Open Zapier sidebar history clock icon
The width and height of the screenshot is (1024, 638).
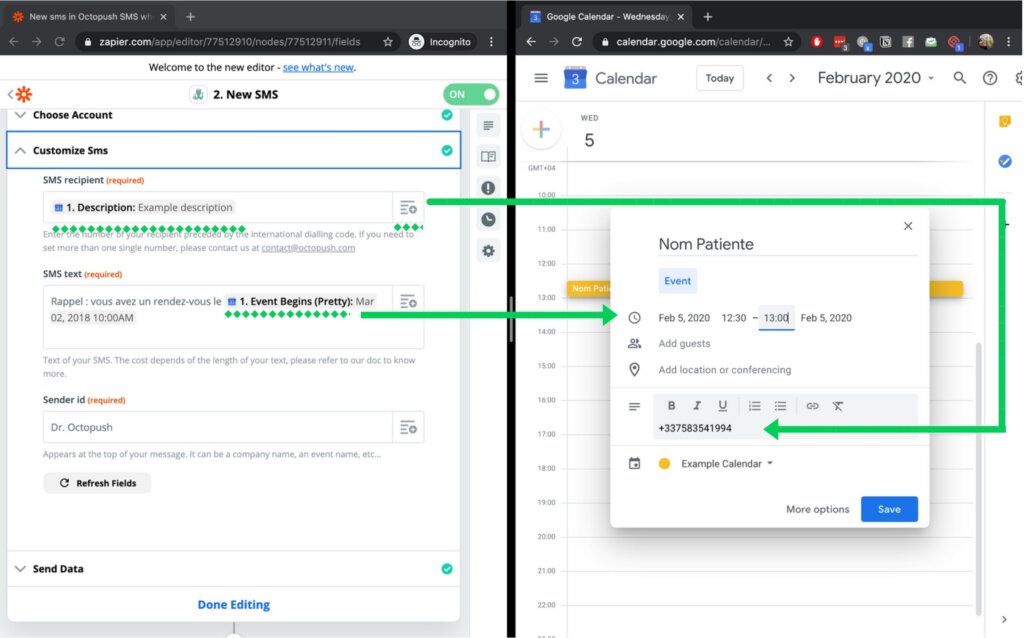(x=488, y=219)
